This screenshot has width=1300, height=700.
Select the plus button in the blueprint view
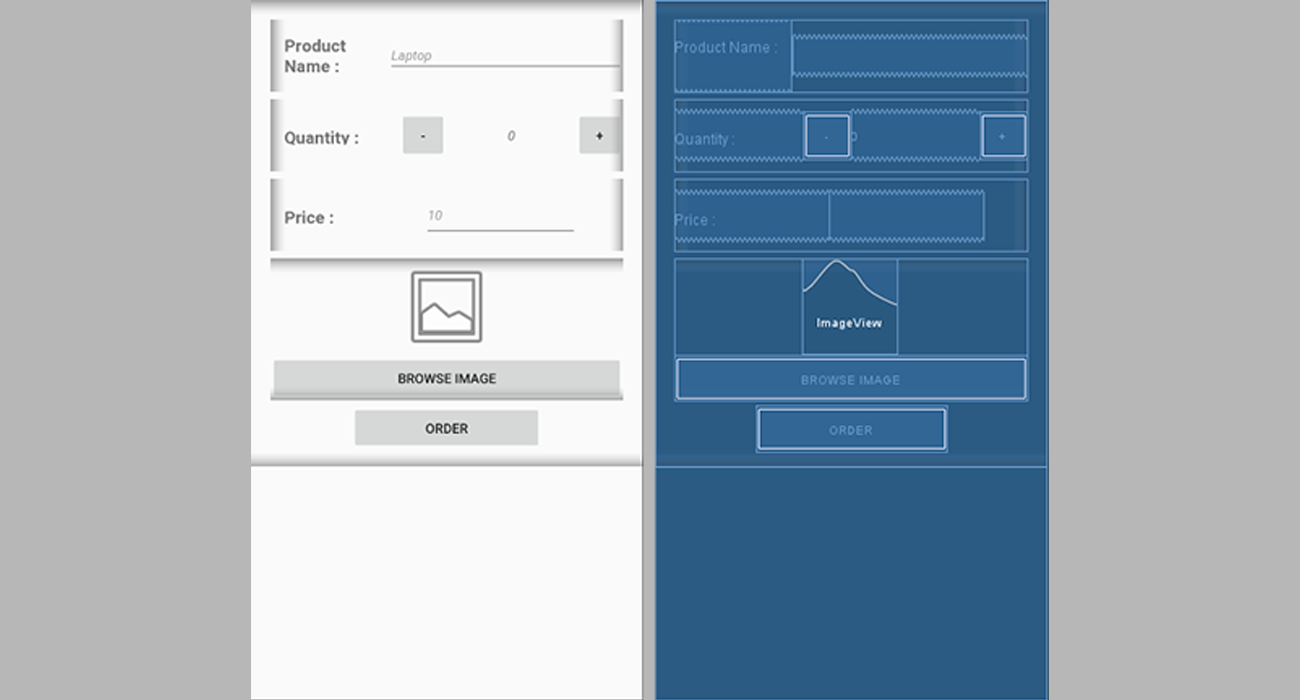[x=1001, y=135]
